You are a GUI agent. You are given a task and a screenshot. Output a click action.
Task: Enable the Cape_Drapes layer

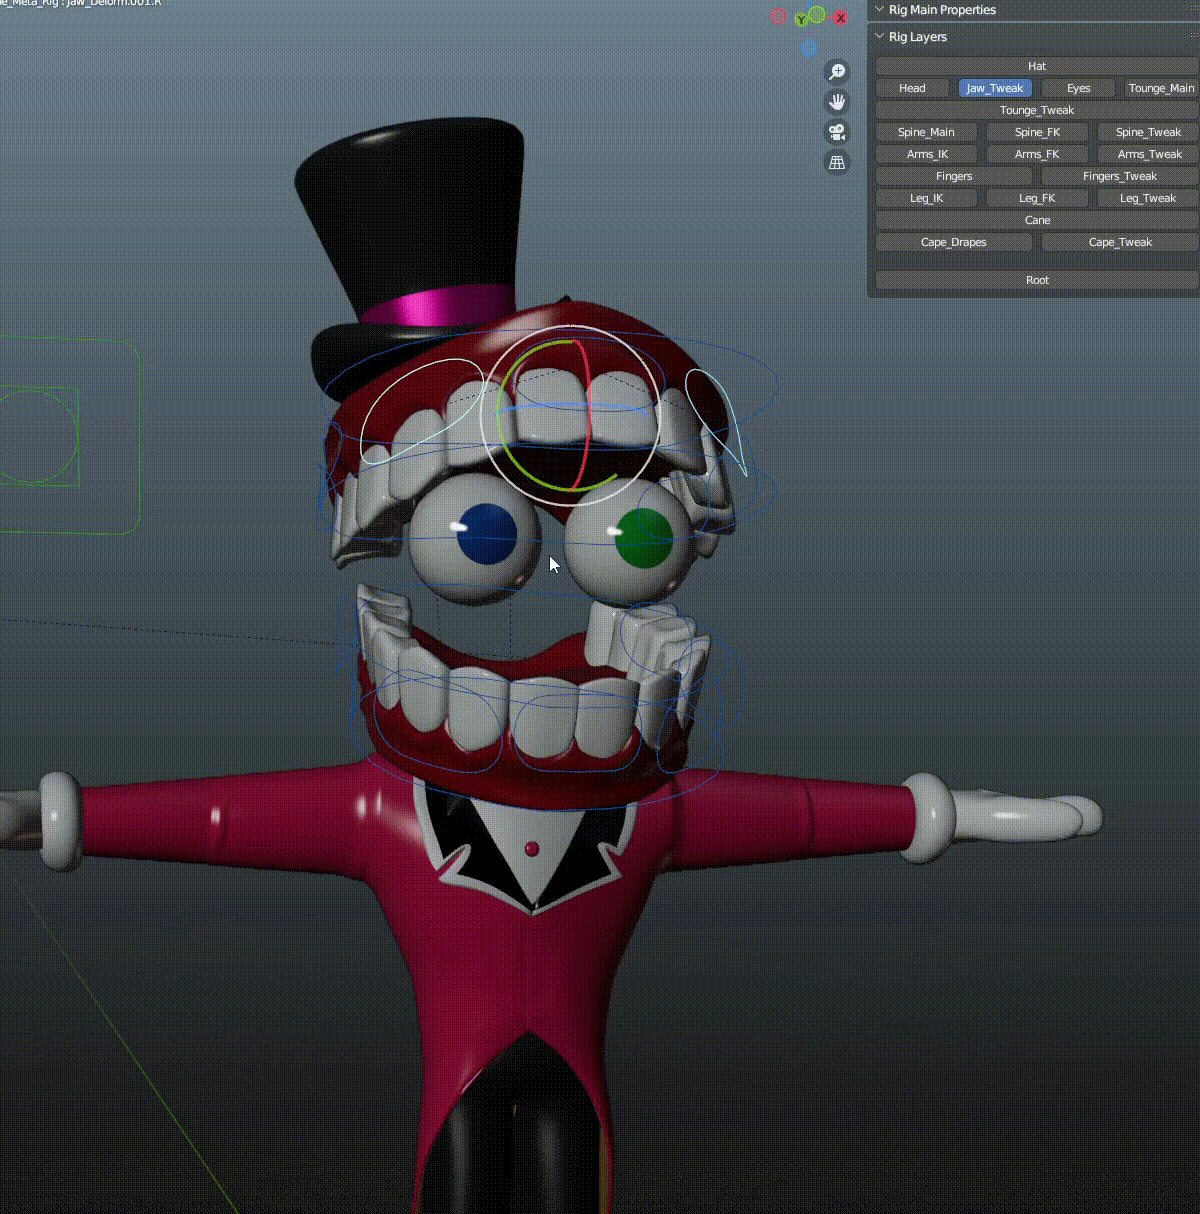pyautogui.click(x=954, y=242)
